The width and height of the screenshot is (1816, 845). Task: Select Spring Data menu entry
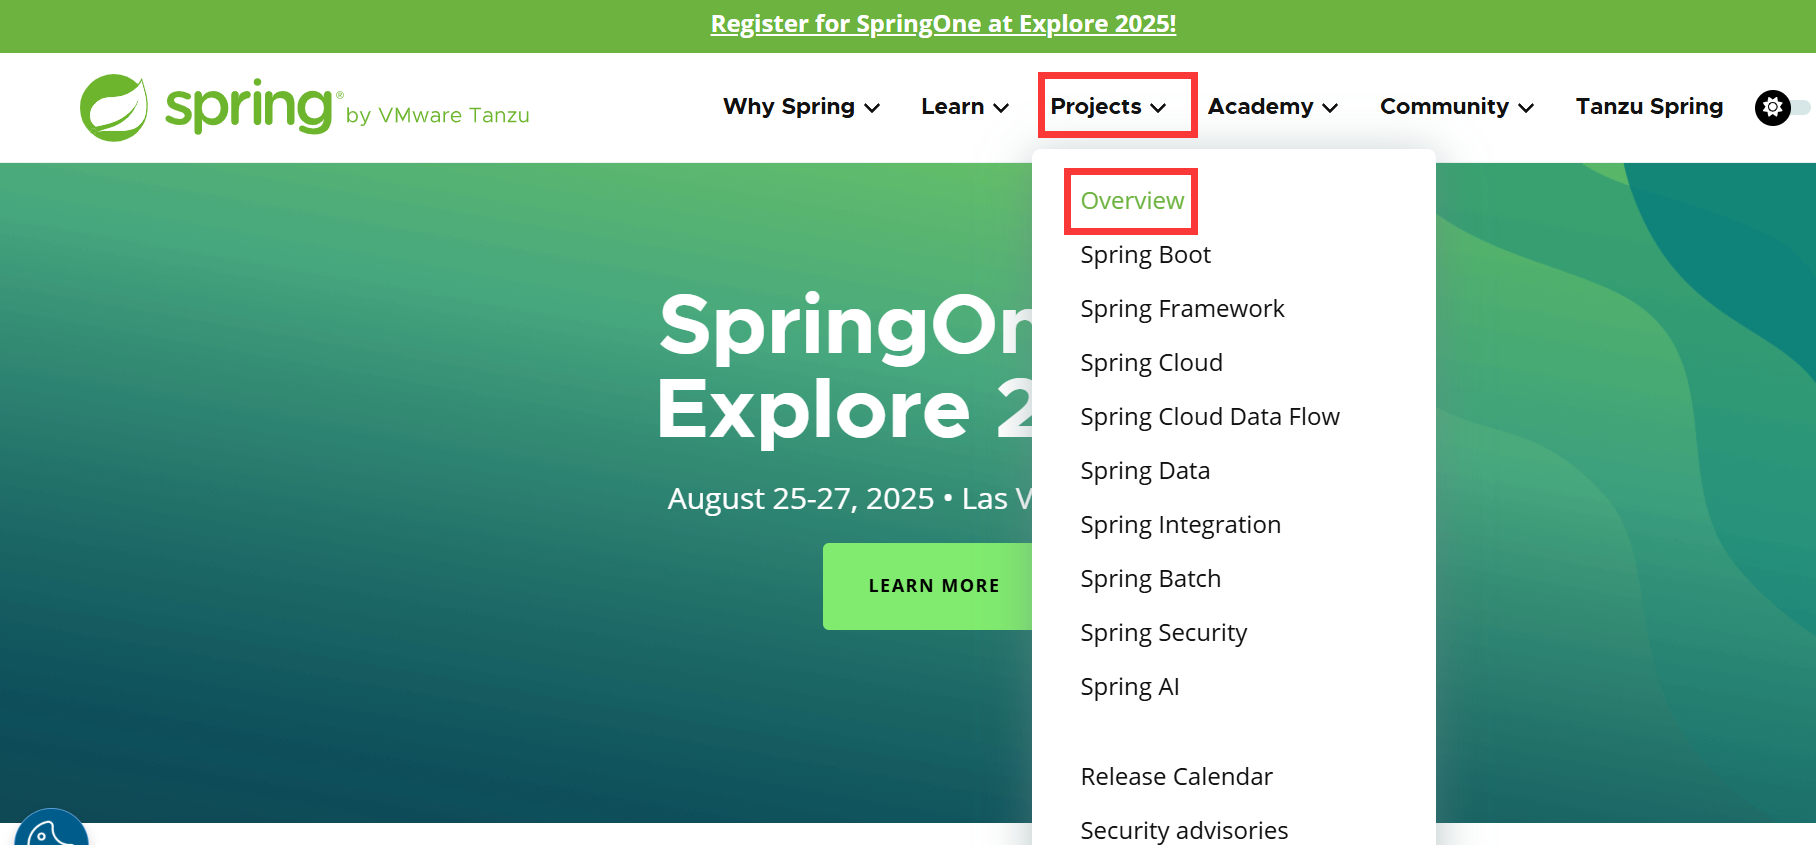[1145, 471]
